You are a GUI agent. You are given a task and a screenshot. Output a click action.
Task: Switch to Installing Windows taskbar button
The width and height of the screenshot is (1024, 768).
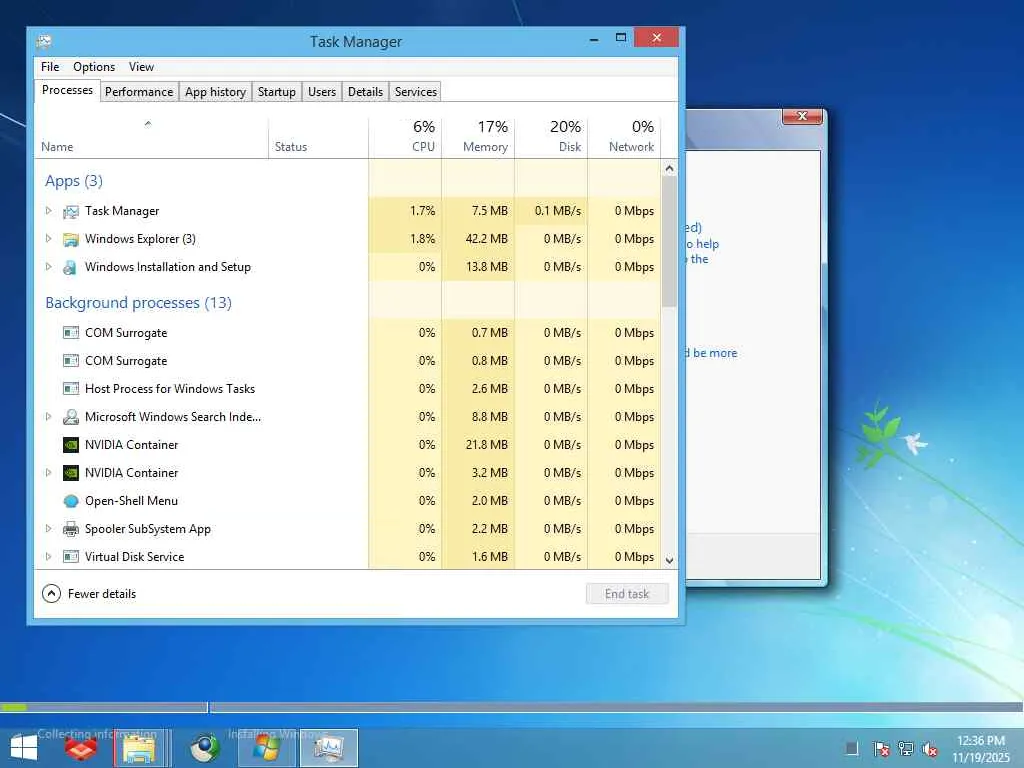266,748
